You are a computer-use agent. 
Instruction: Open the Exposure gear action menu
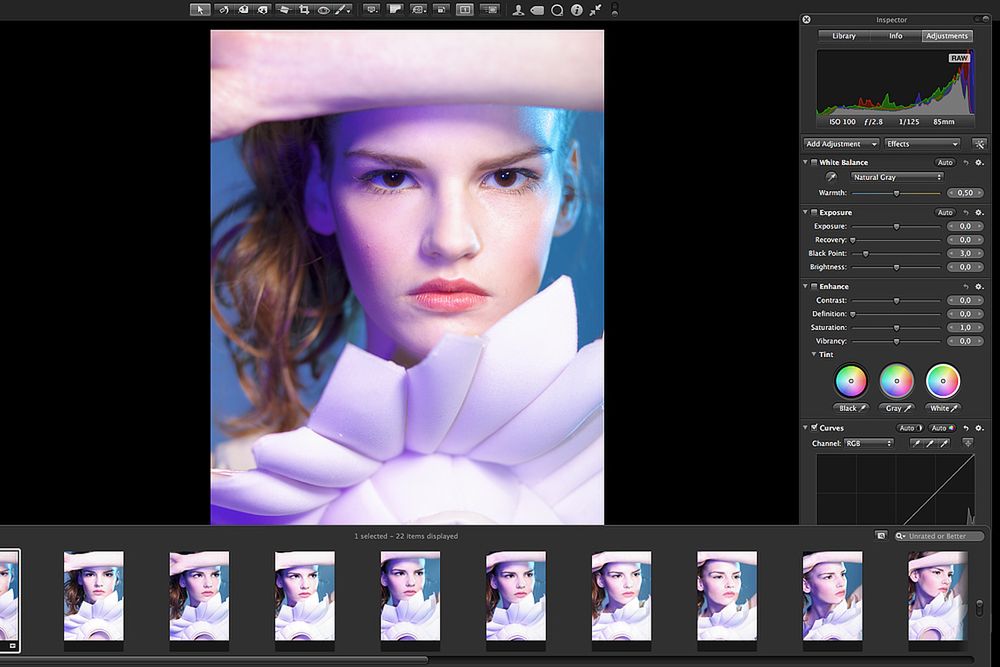click(980, 212)
